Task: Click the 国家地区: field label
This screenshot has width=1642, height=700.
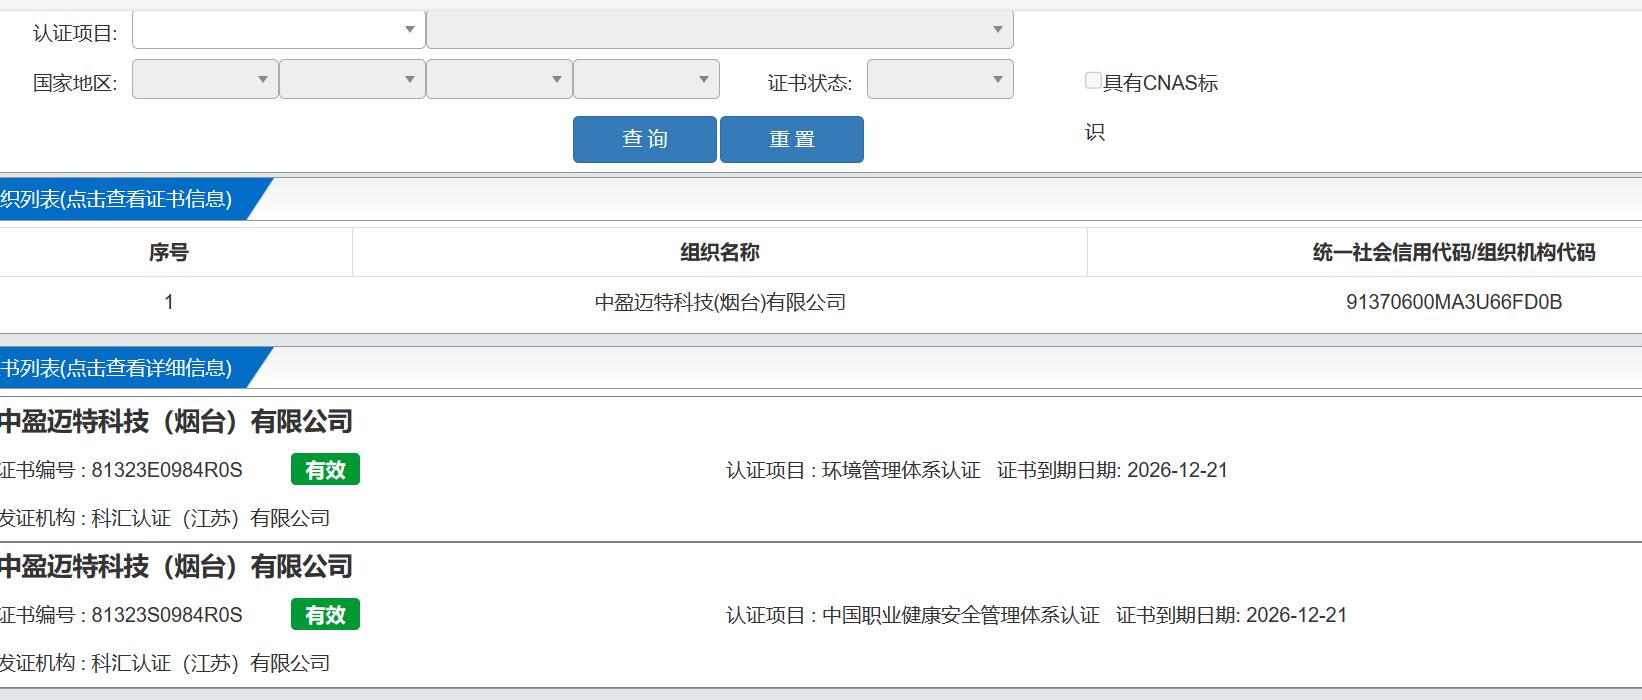Action: 75,83
